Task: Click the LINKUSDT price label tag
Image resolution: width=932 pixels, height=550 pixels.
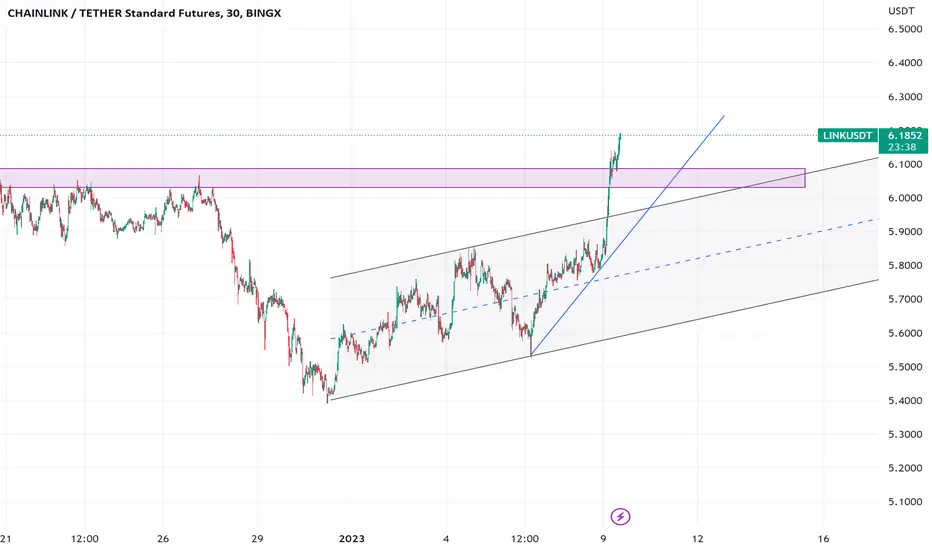Action: pos(847,136)
